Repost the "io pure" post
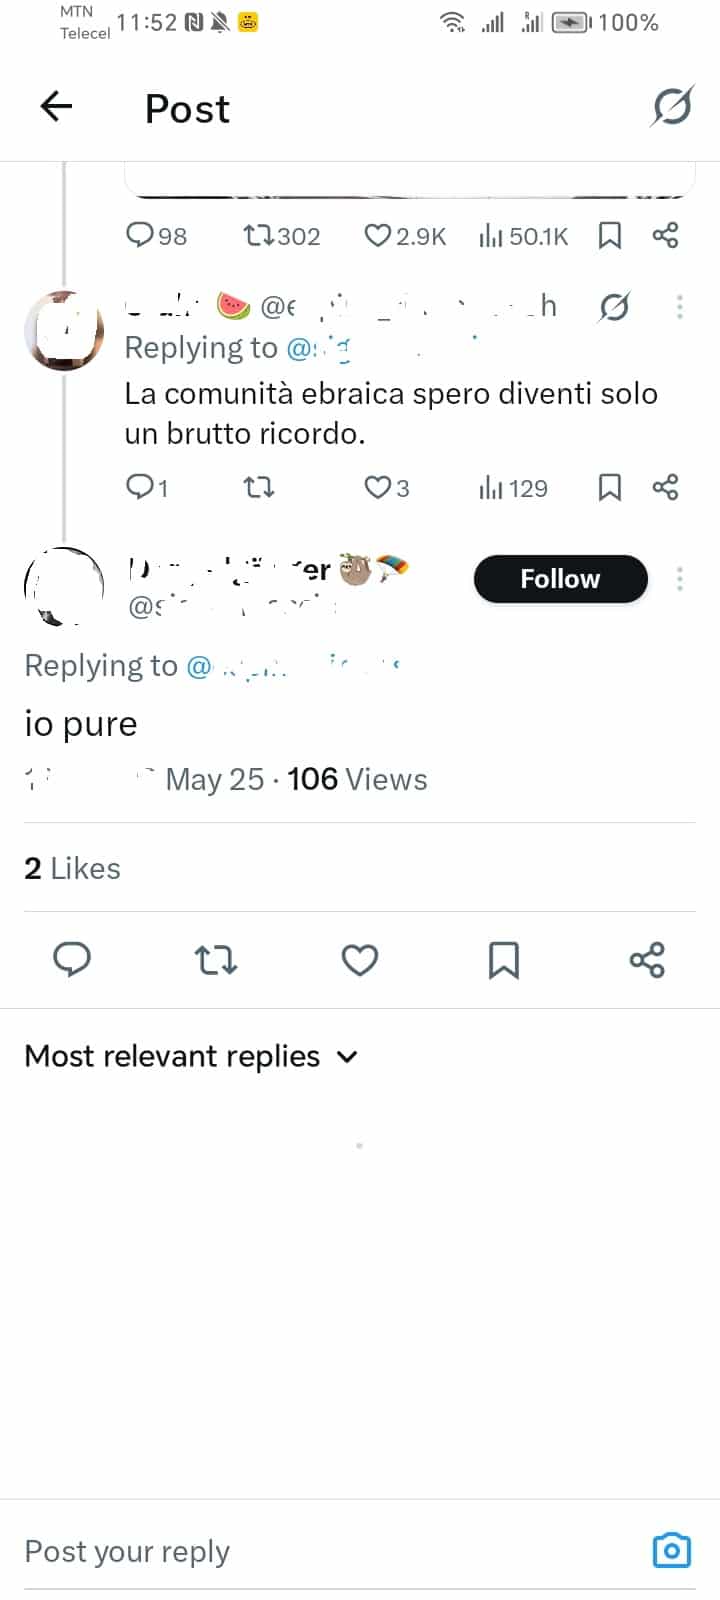The image size is (720, 1600). (x=215, y=960)
